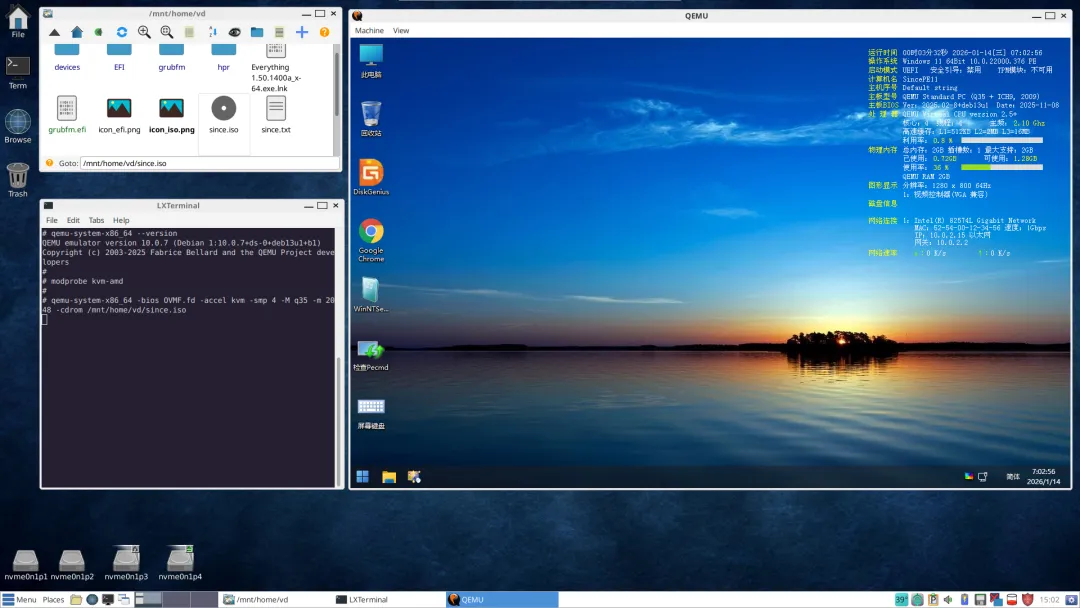Switch to /mnt/home/vd taskbar window button

276,600
